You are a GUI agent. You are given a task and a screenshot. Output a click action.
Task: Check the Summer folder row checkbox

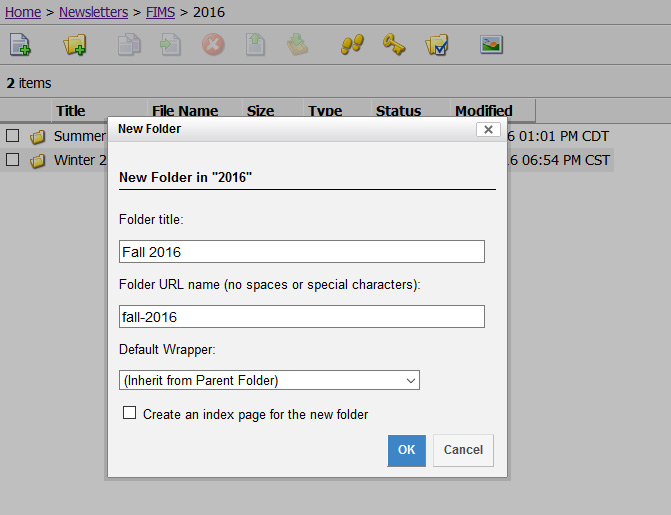(12, 136)
